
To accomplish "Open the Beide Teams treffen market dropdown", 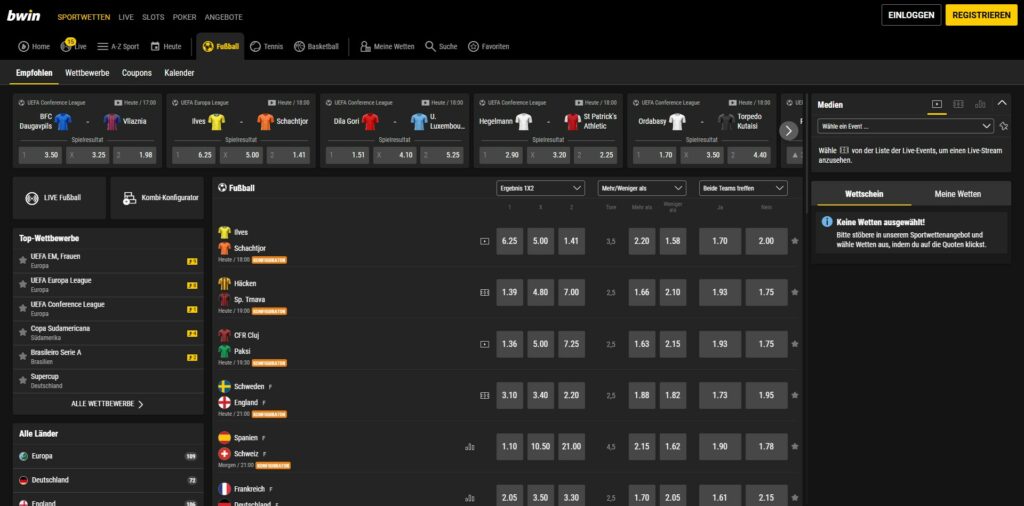I will [743, 188].
